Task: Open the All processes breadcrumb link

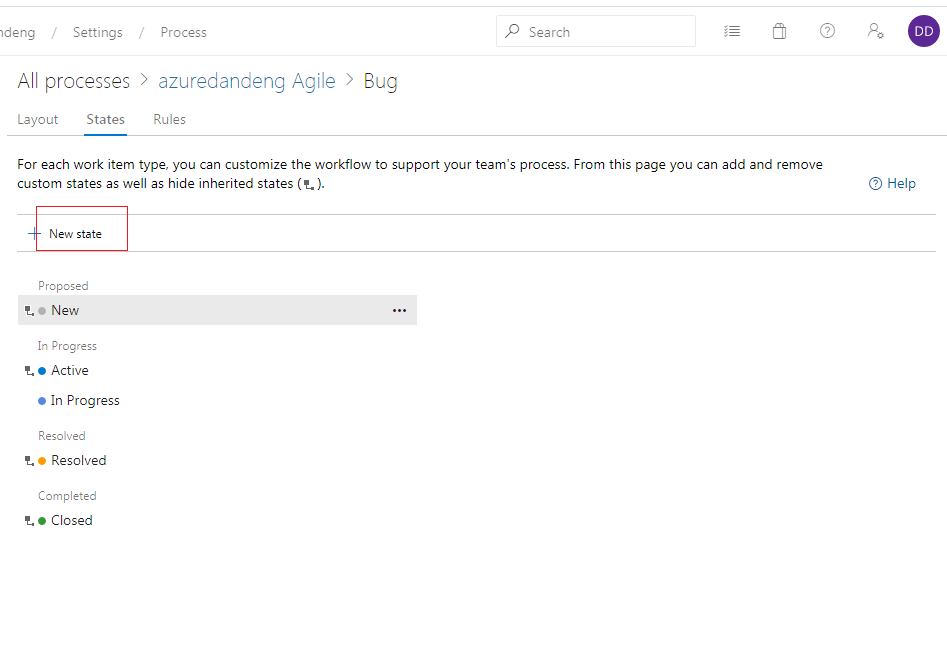Action: 73,80
